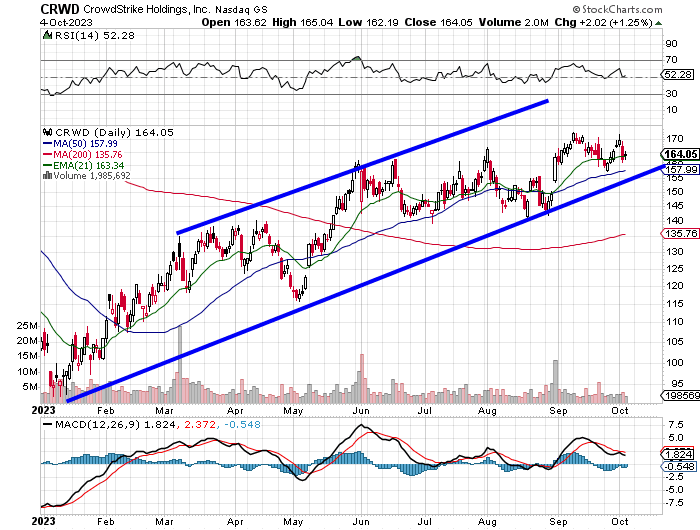Click the red MA(200) legend swatch
This screenshot has width=700, height=530.
[46, 153]
